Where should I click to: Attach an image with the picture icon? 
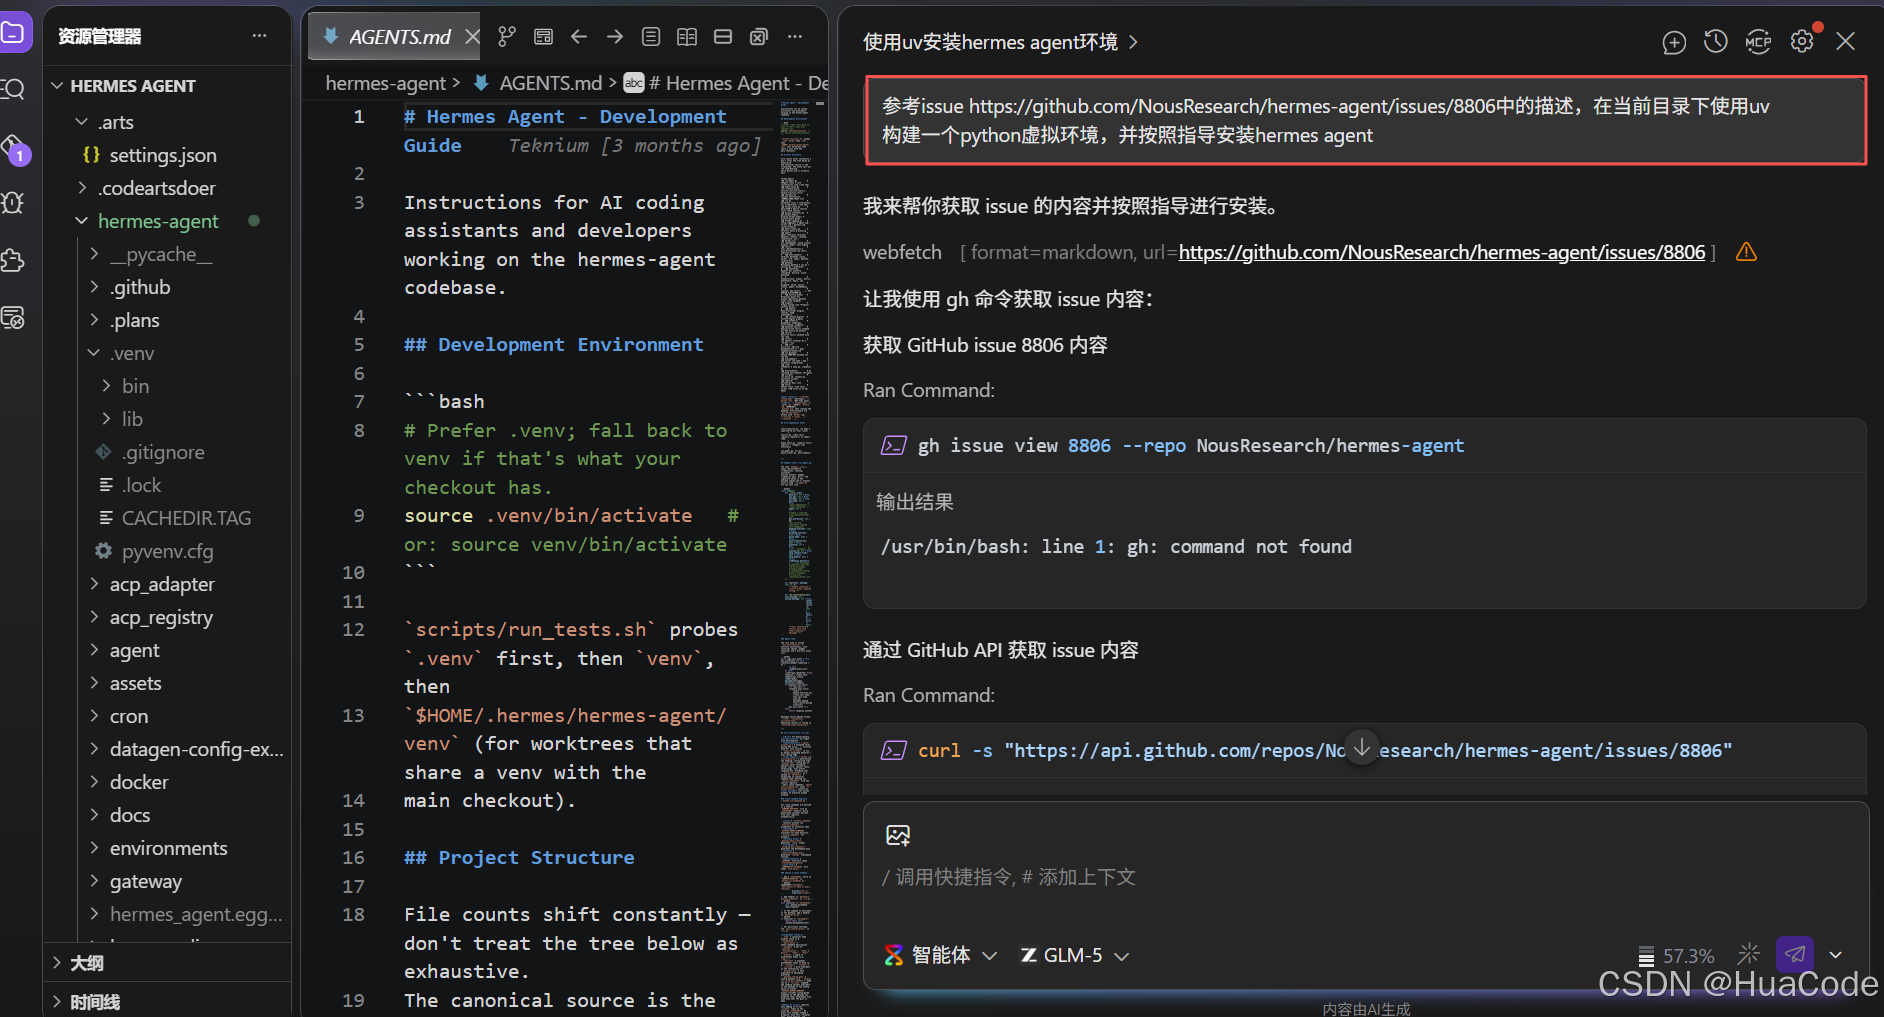tap(898, 835)
